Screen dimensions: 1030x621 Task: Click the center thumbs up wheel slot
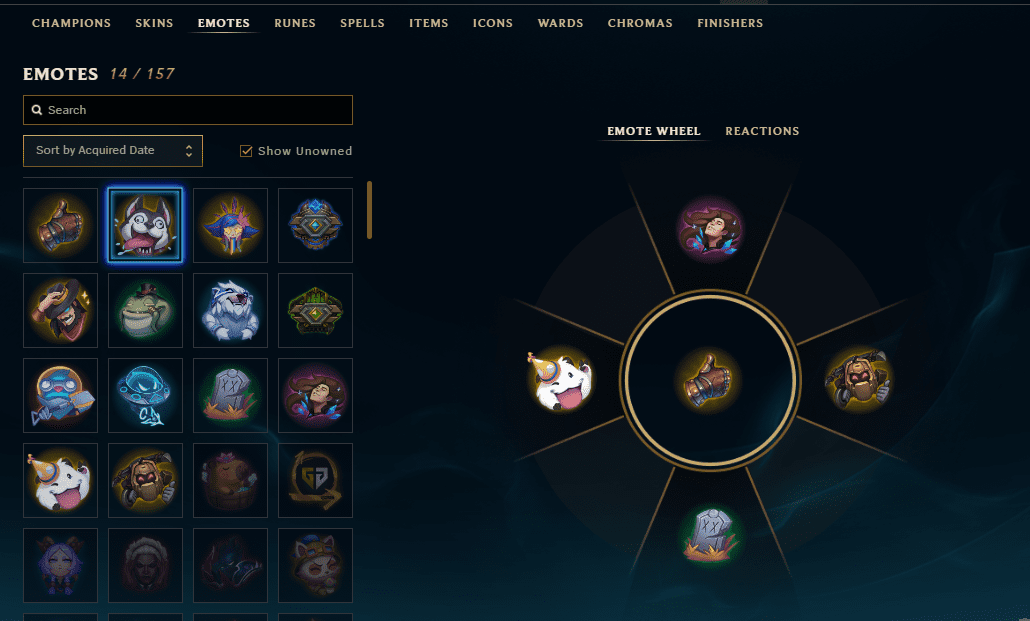[709, 380]
